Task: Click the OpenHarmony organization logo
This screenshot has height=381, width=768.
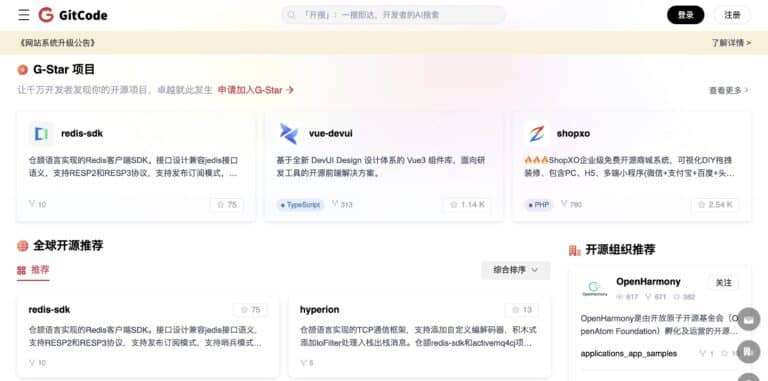Action: pyautogui.click(x=594, y=288)
